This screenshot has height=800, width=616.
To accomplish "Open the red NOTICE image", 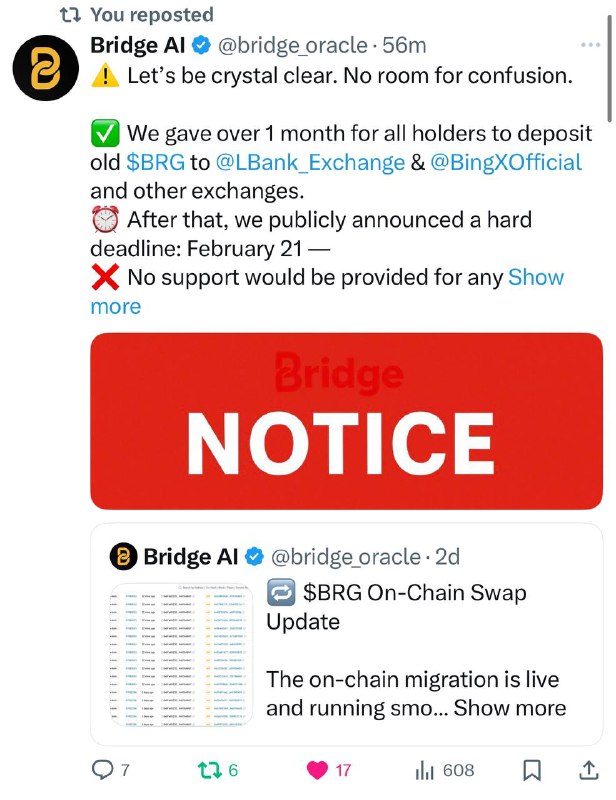I will 347,421.
